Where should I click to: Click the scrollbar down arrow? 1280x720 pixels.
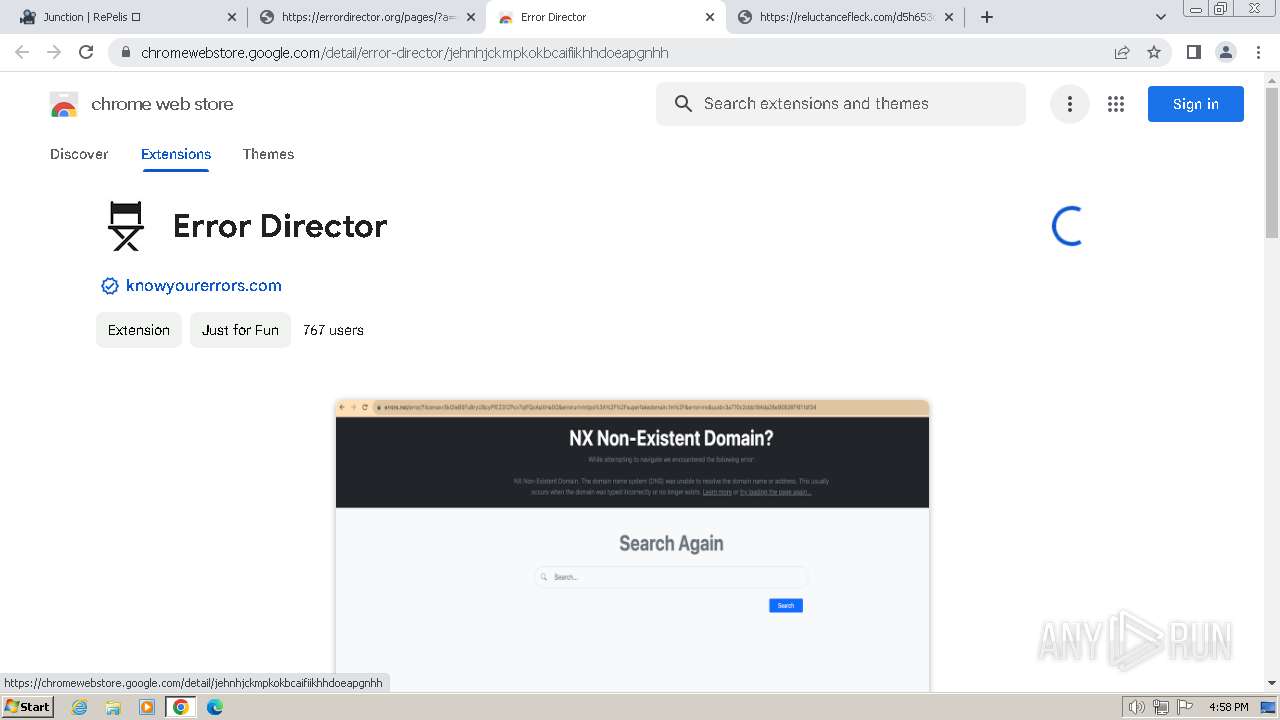(x=1272, y=683)
